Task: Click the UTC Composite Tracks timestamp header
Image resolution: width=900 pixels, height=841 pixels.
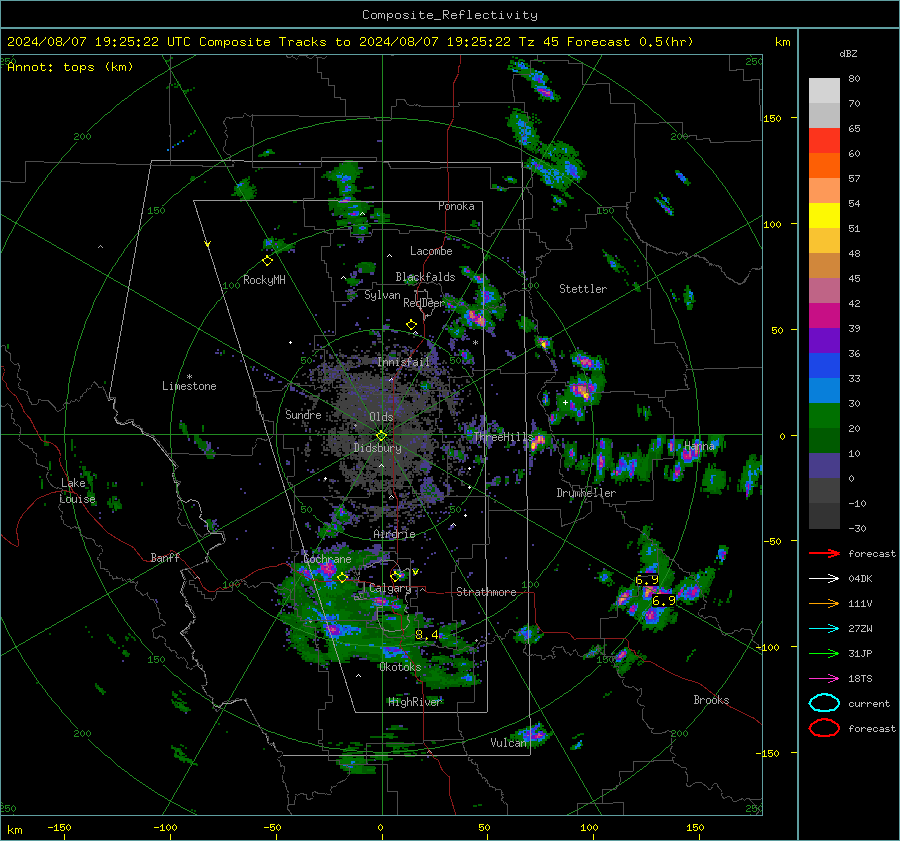Action: 350,42
